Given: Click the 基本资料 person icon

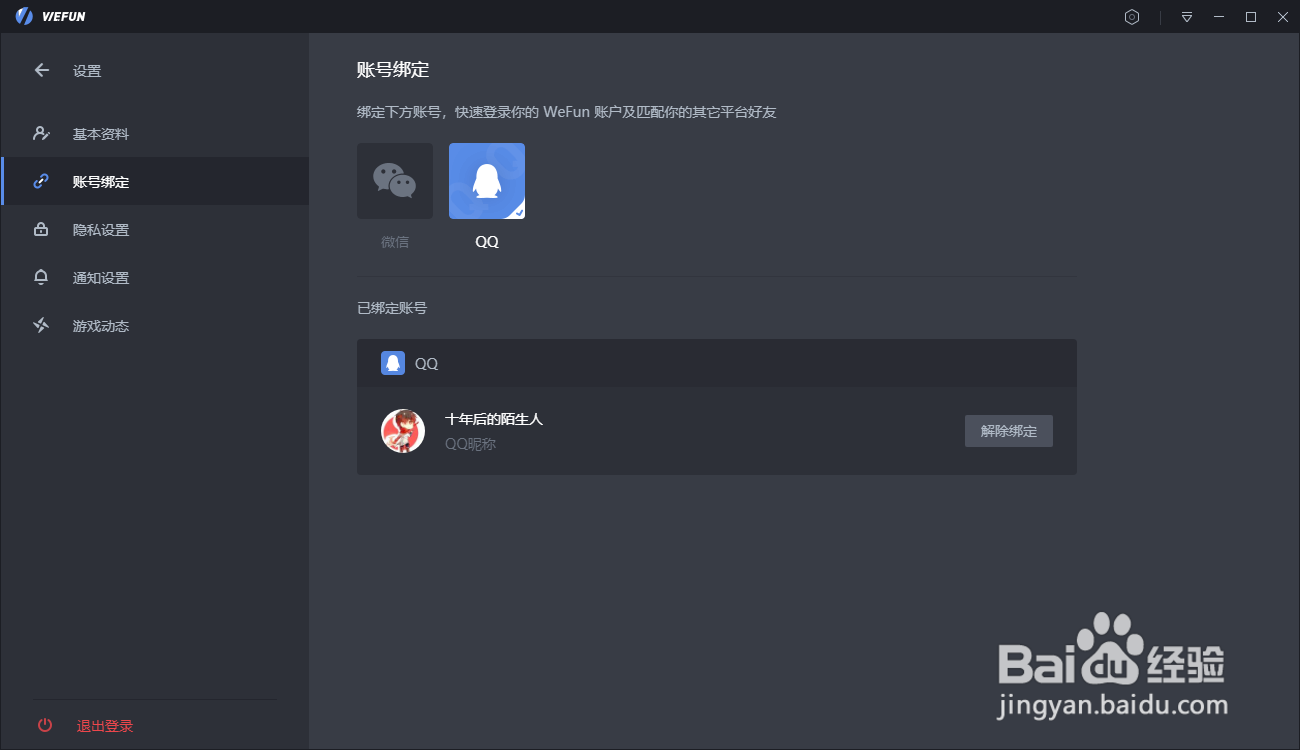Looking at the screenshot, I should pos(41,134).
